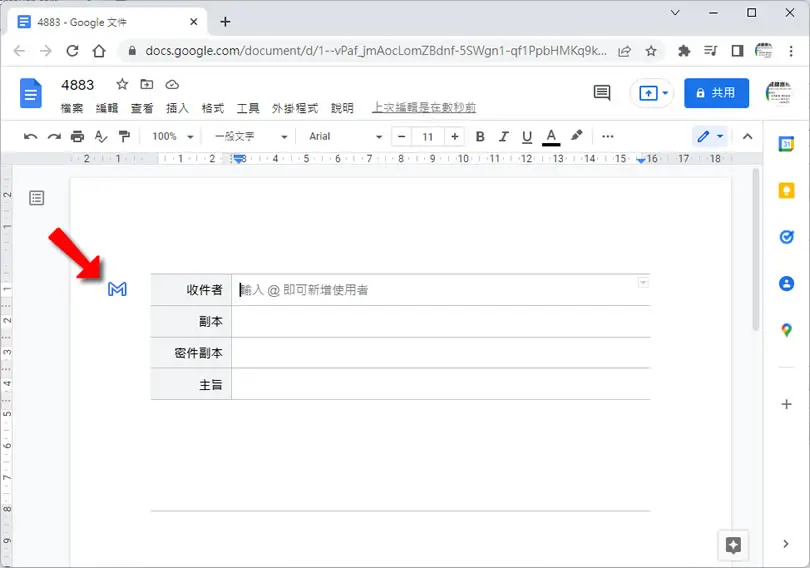810x568 pixels.
Task: Select the paint format tool
Action: 124,136
